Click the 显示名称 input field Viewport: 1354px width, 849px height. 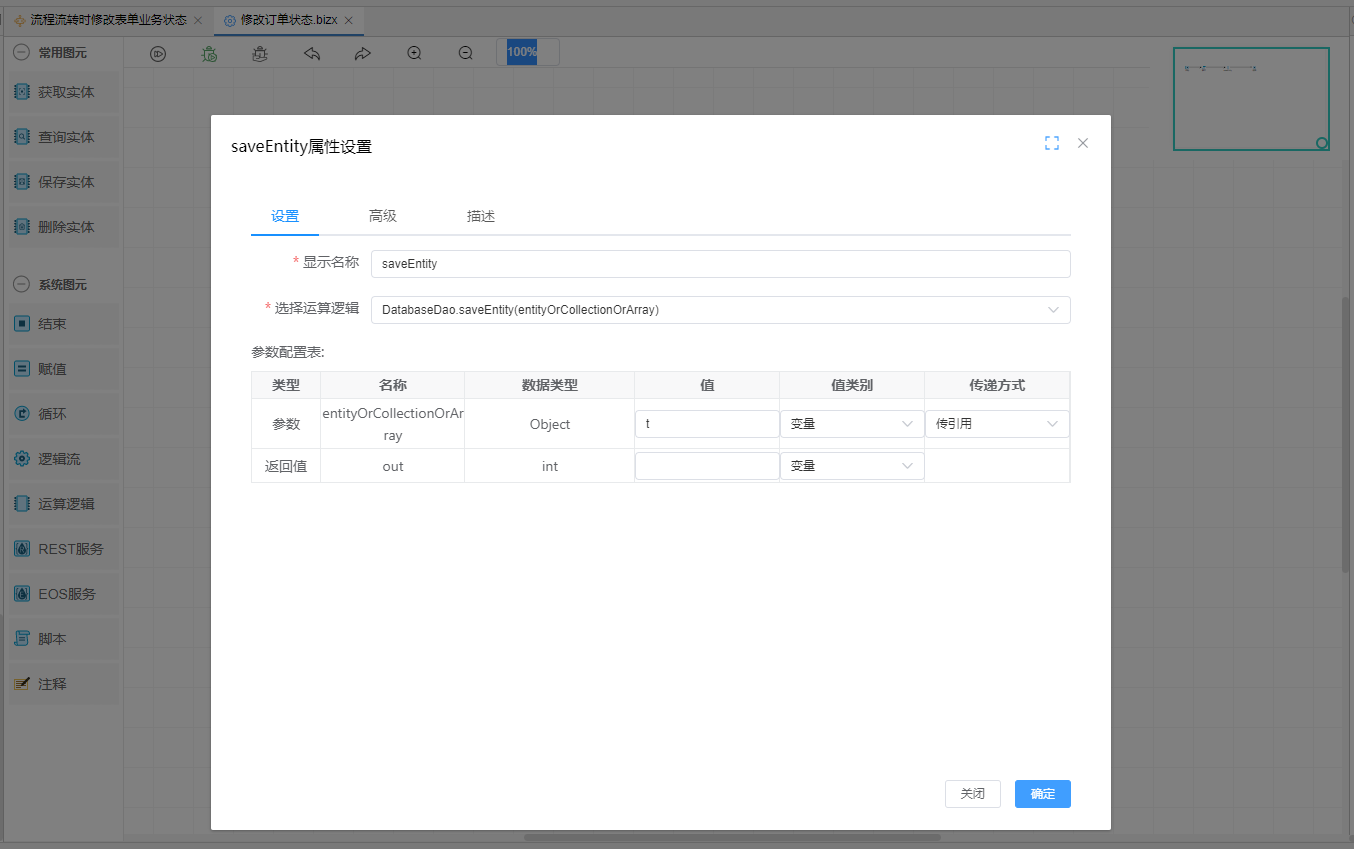[720, 264]
